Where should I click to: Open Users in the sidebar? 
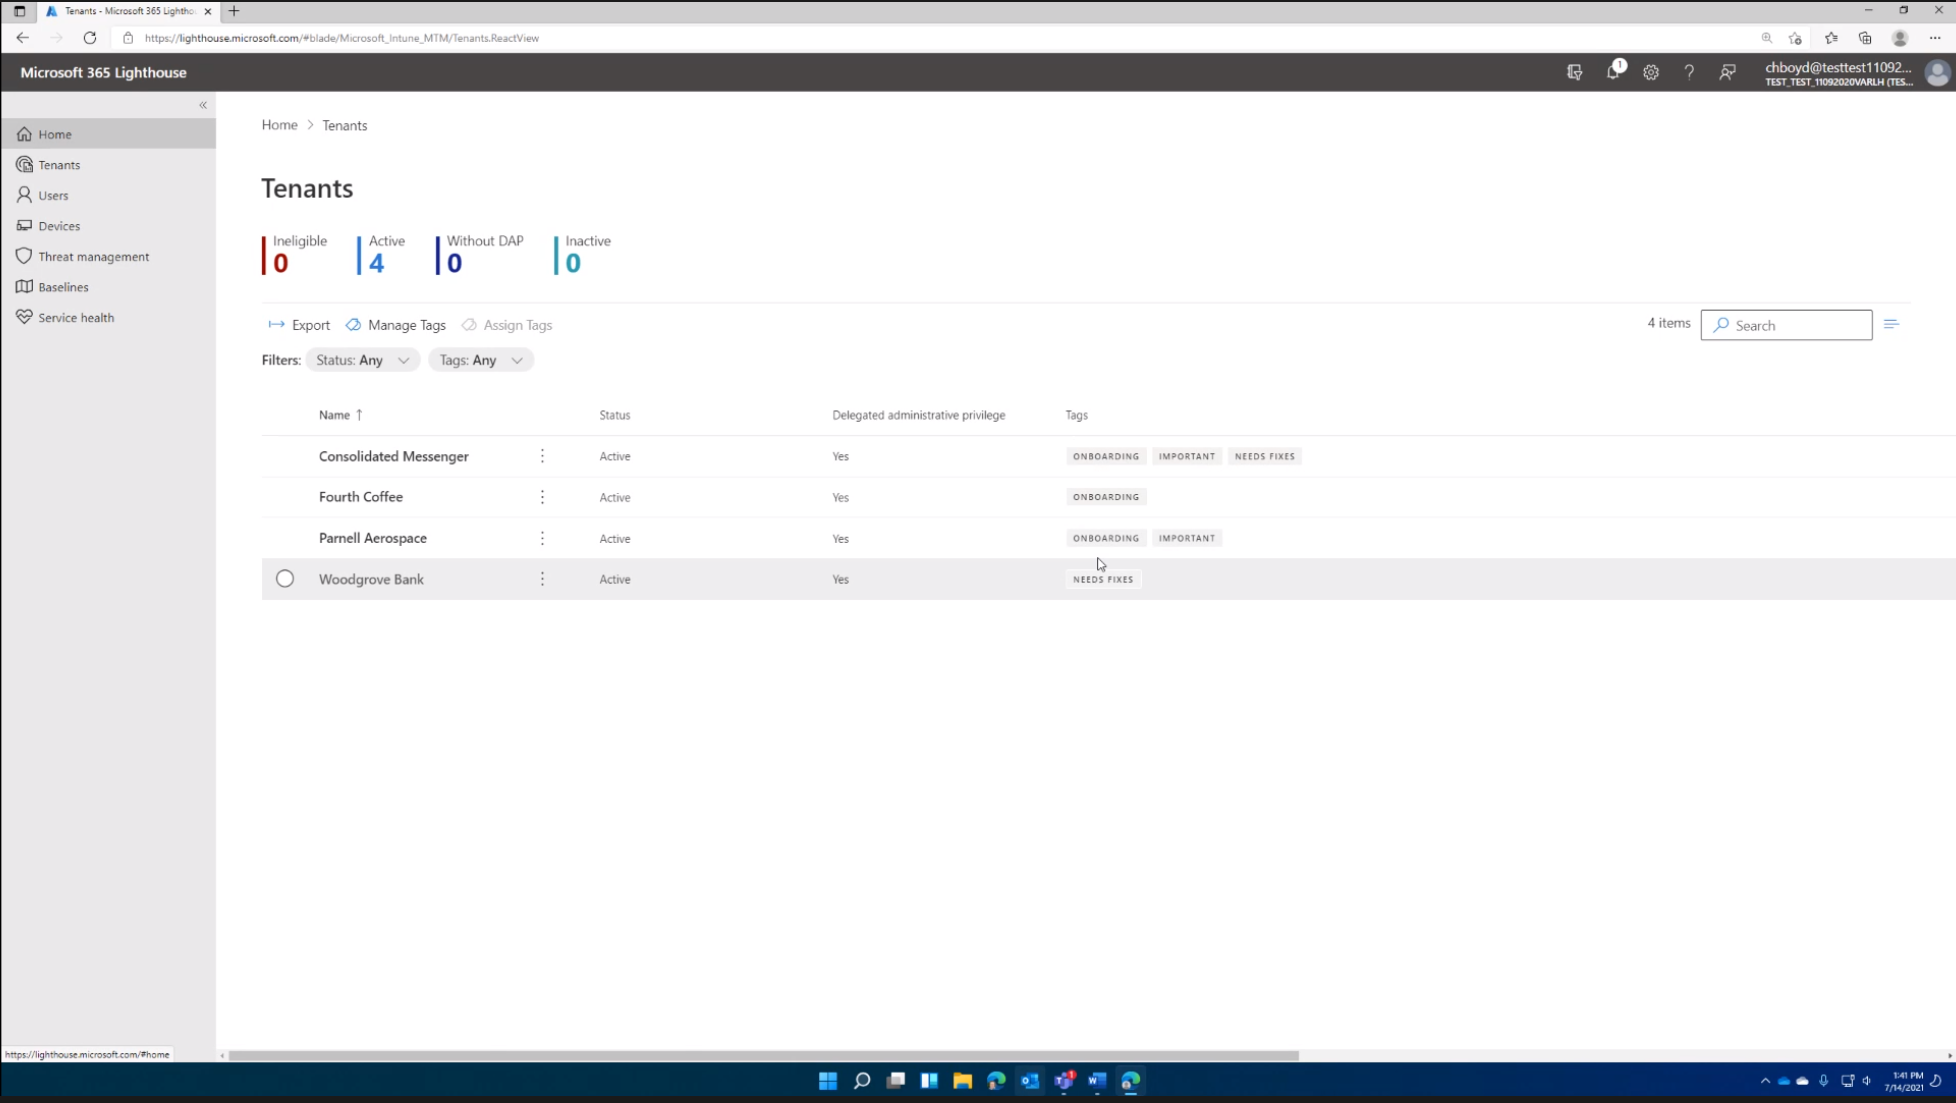(x=53, y=195)
